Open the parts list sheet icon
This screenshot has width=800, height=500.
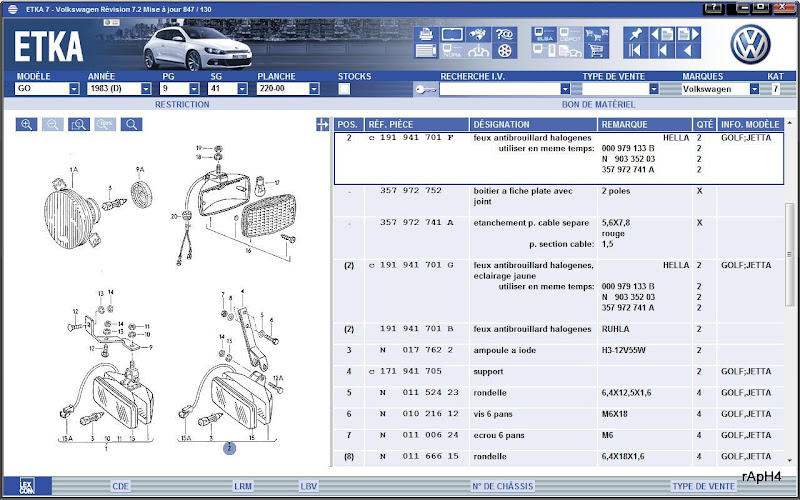[426, 51]
